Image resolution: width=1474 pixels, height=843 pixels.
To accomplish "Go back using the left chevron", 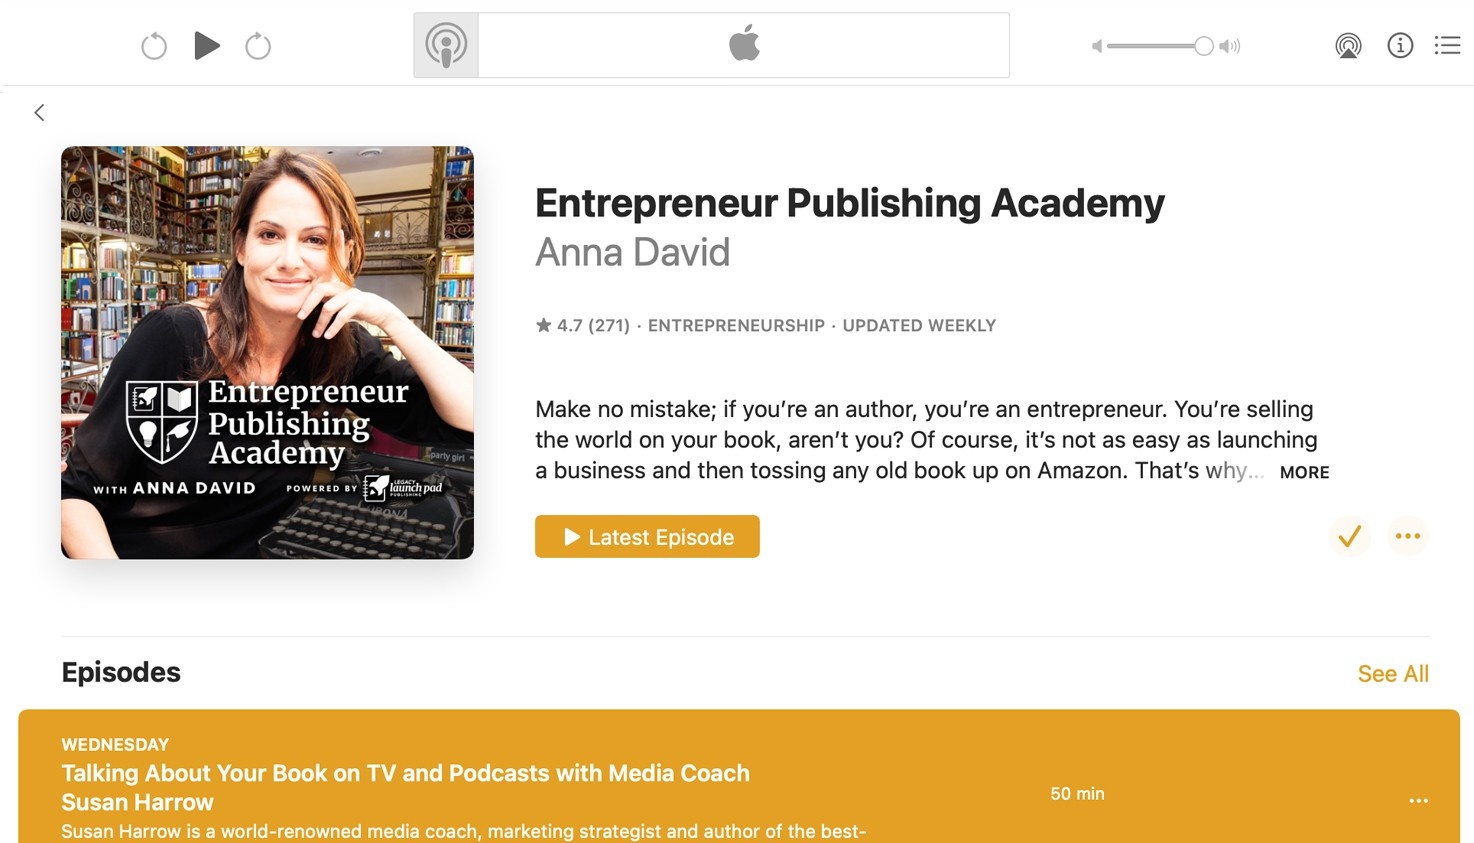I will [39, 113].
